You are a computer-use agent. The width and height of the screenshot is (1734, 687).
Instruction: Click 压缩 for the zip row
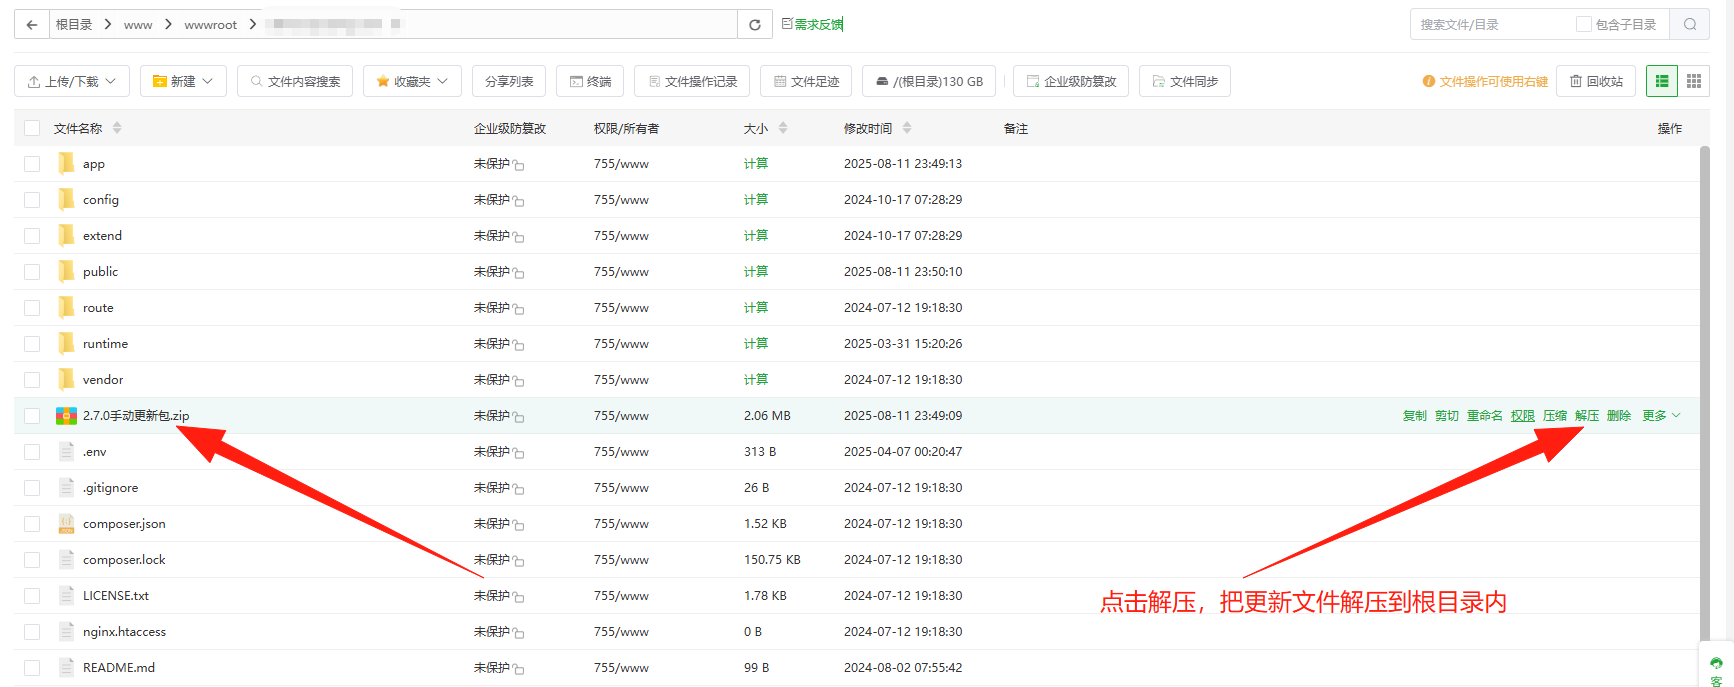(x=1555, y=416)
